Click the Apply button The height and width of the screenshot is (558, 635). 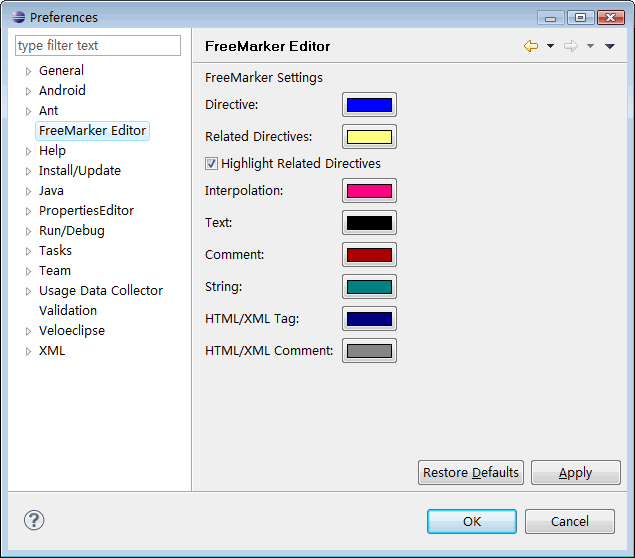tap(575, 472)
